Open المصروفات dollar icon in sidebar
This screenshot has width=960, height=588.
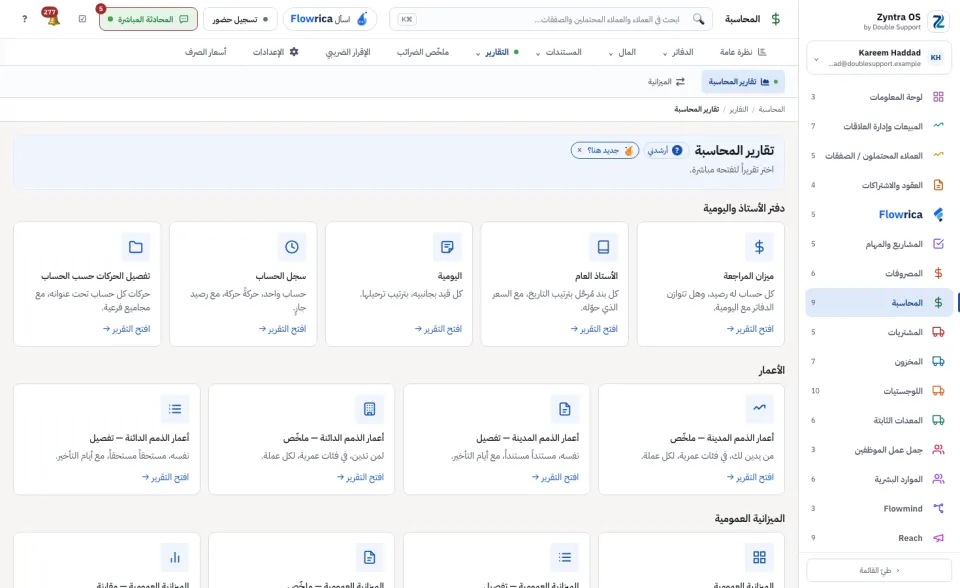pos(938,273)
